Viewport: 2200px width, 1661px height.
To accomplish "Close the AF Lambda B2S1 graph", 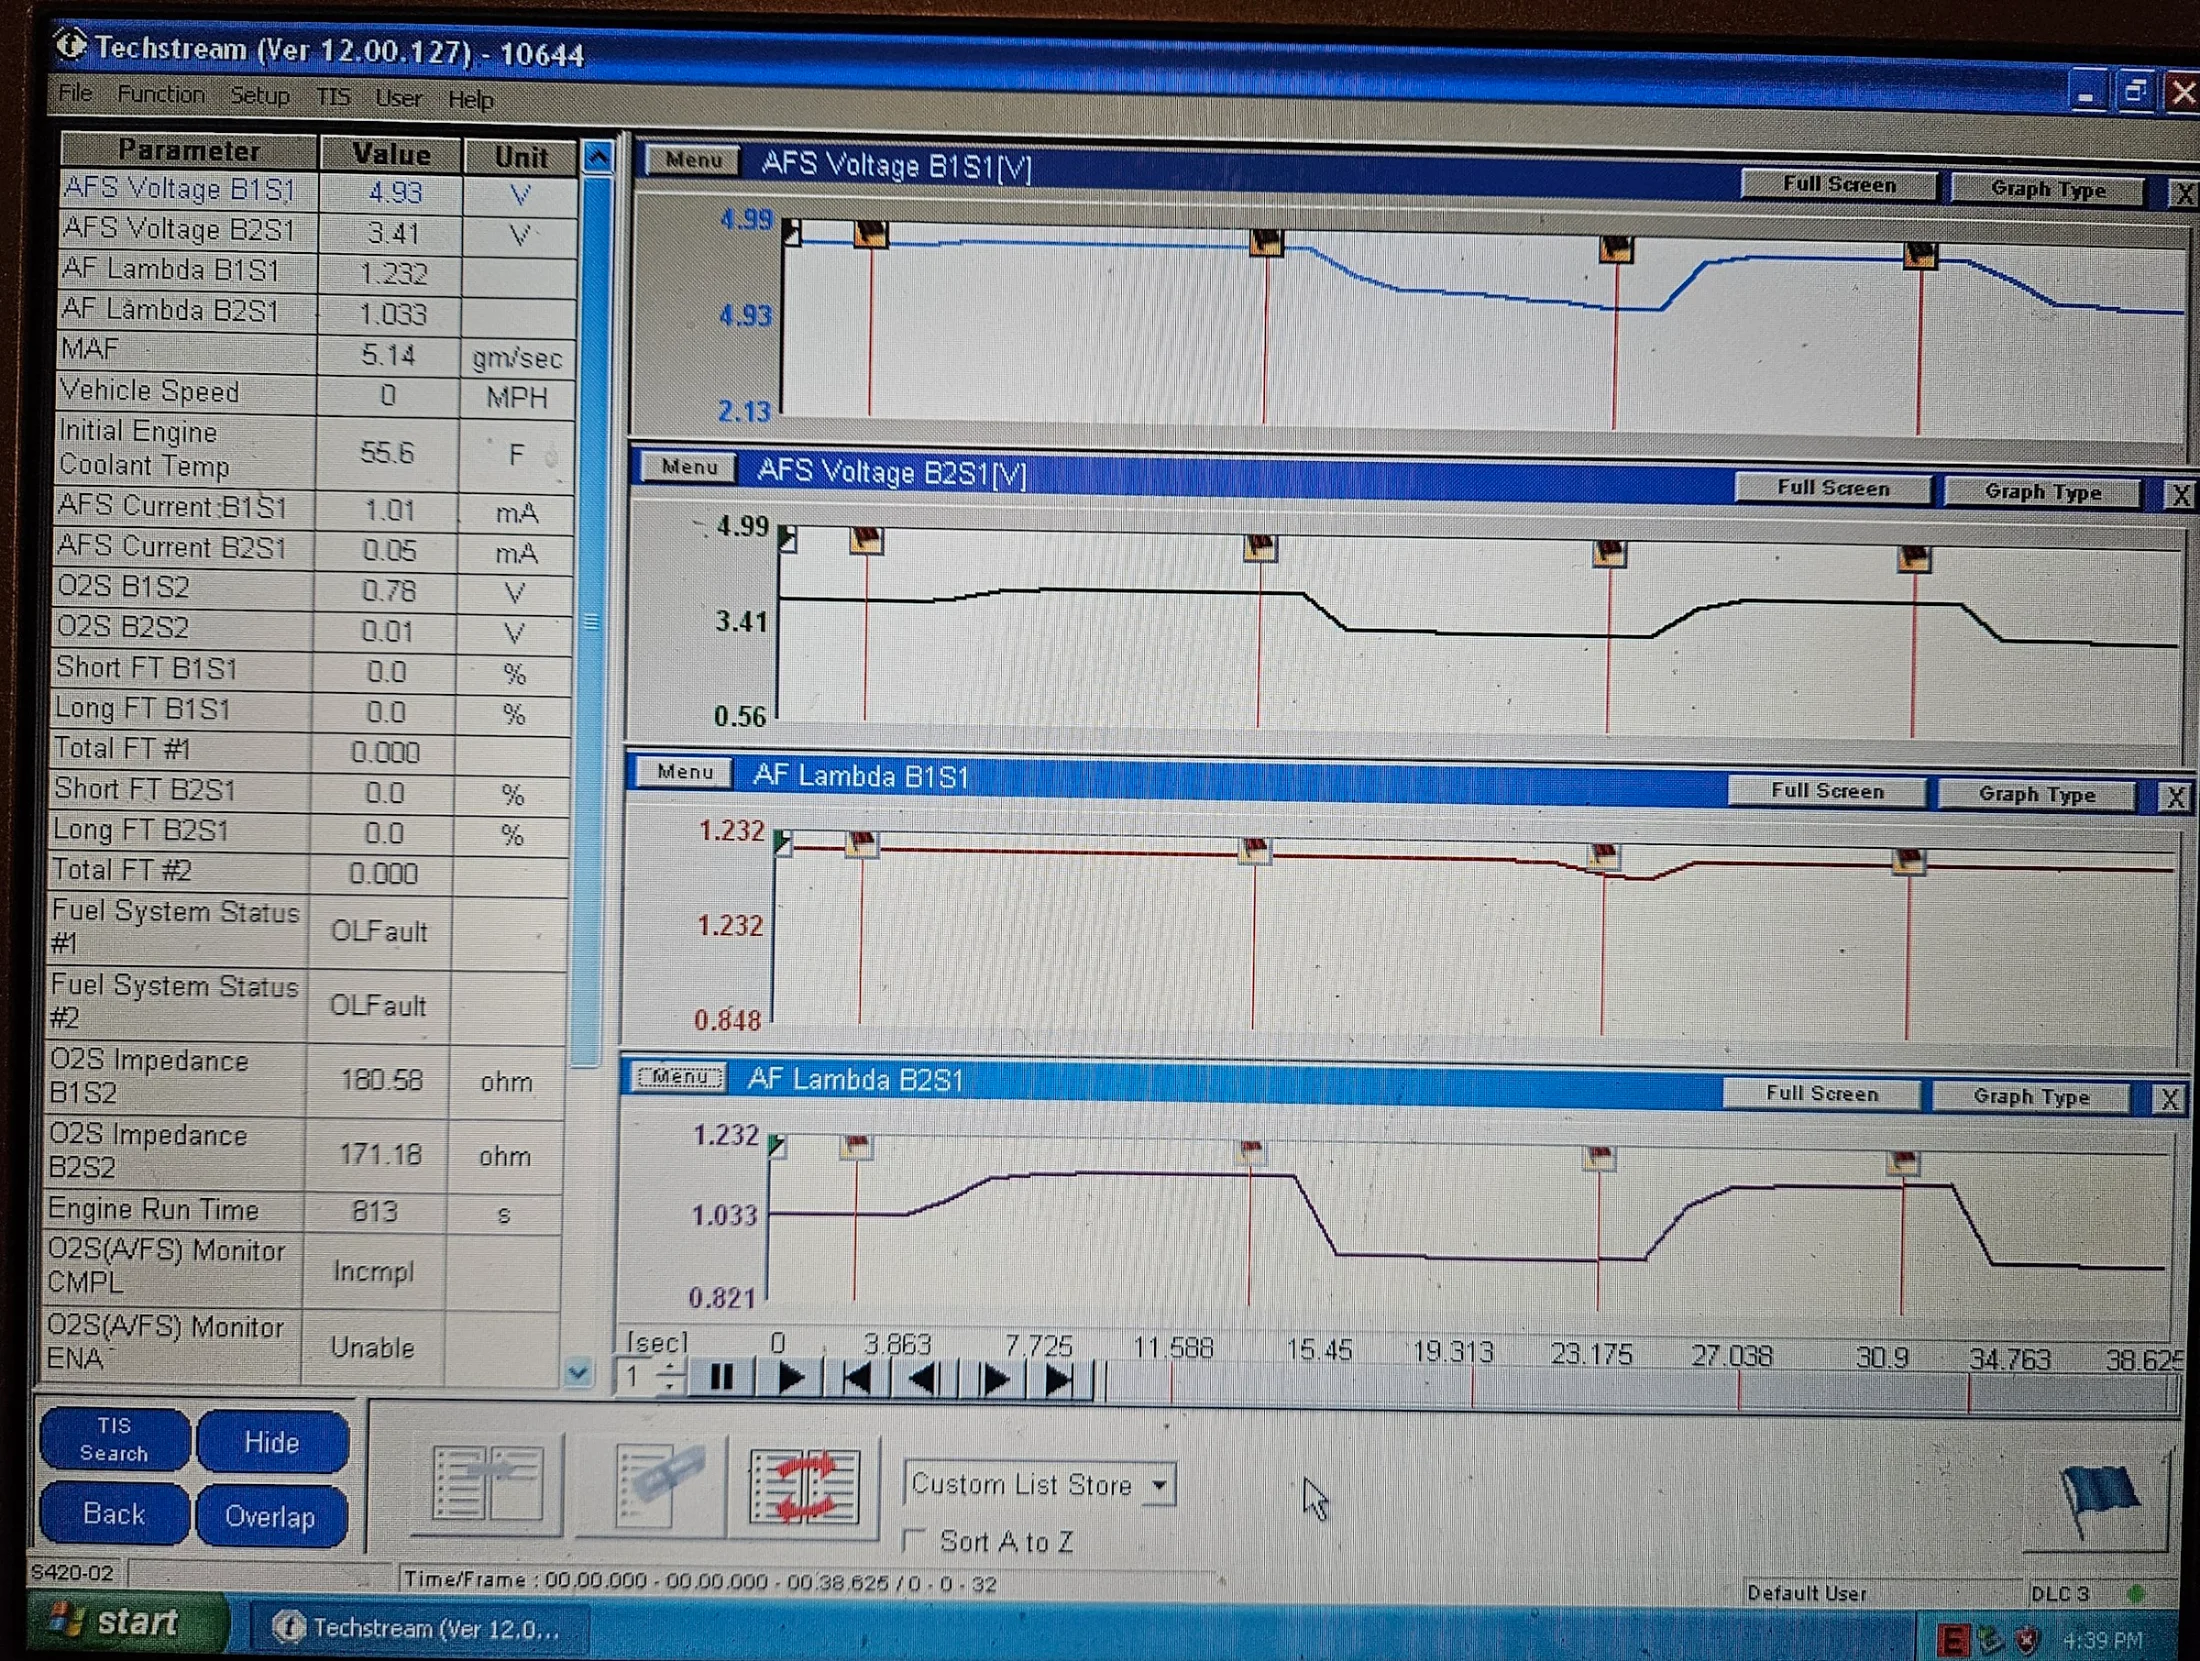I will click(x=2169, y=1100).
